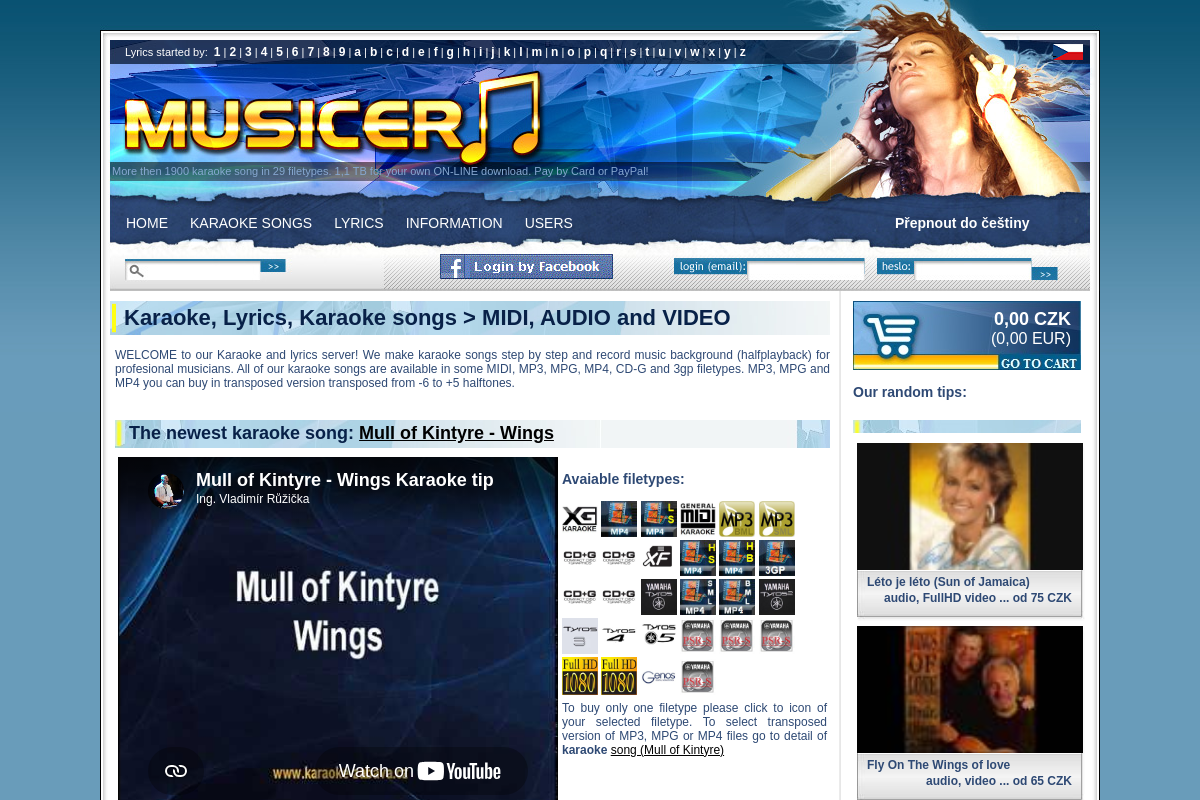
Task: Choose the MP3 BML filetype icon
Action: click(737, 519)
